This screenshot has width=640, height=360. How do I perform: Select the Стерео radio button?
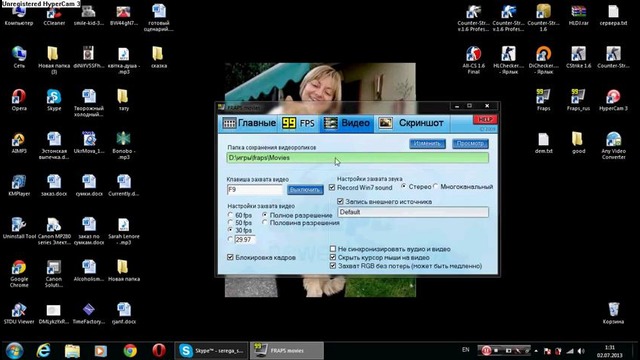point(404,187)
